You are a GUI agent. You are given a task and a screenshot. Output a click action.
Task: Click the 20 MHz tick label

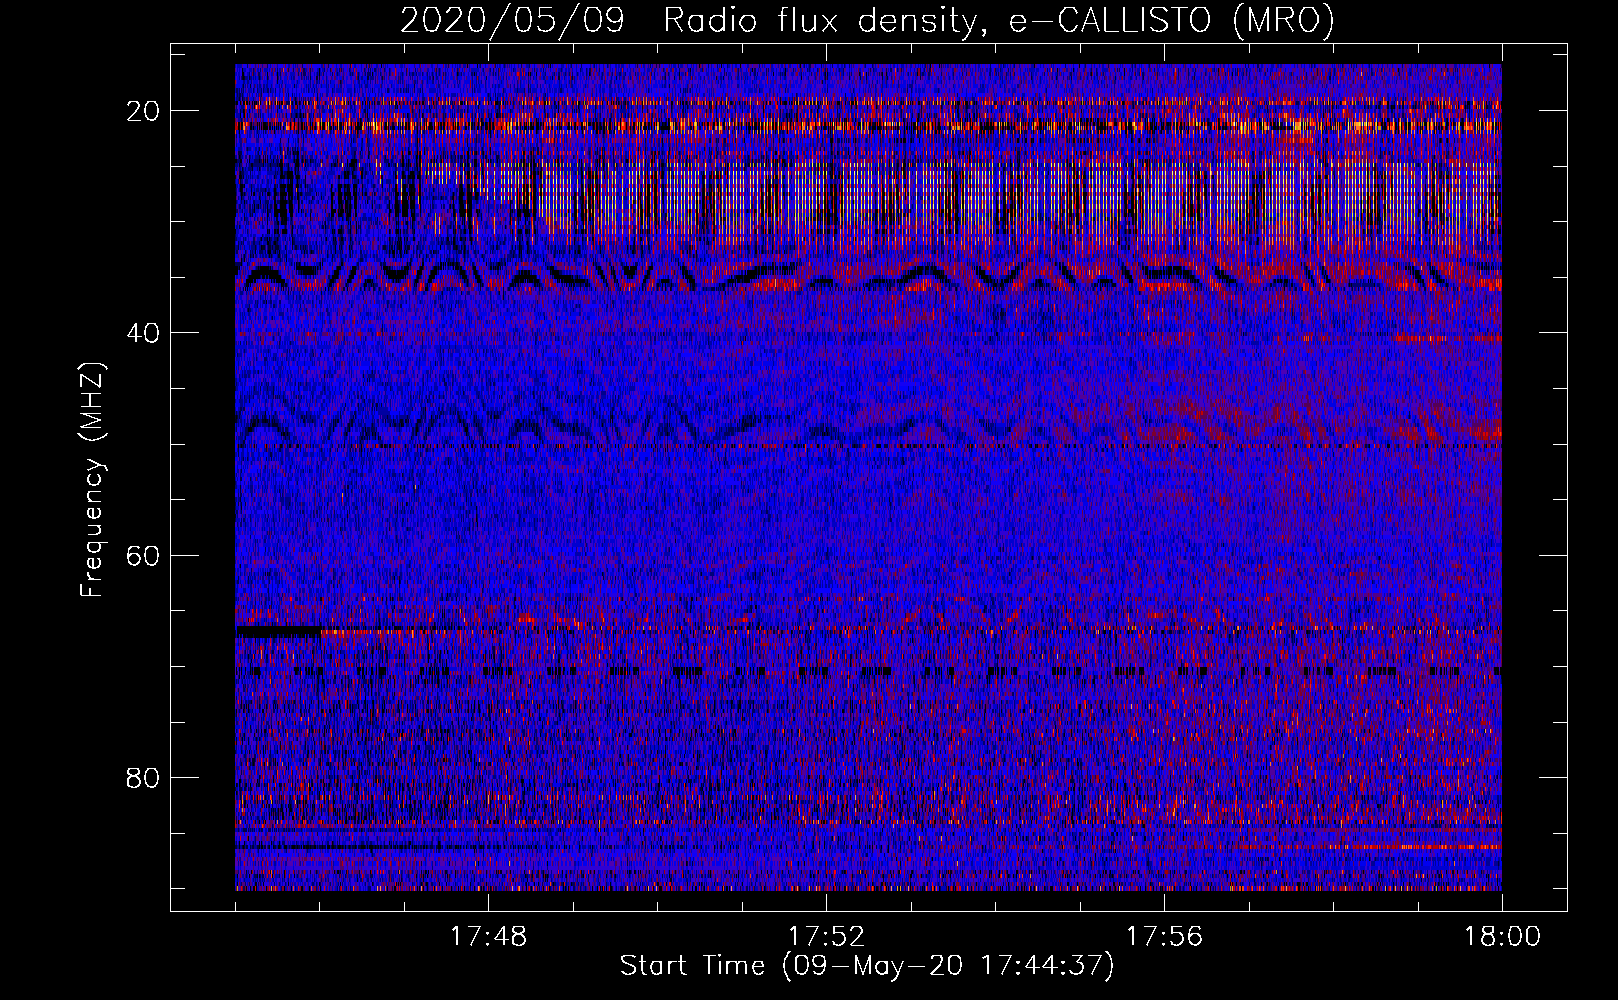coord(144,111)
